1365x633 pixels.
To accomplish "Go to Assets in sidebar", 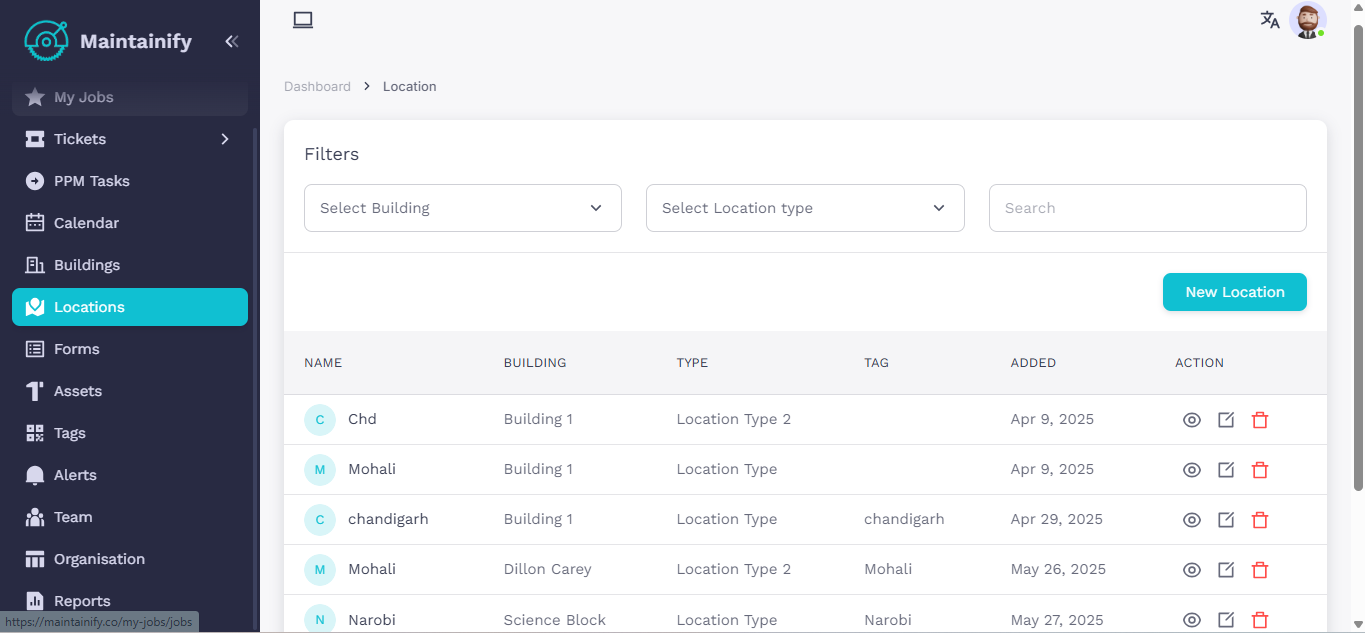I will click(78, 391).
